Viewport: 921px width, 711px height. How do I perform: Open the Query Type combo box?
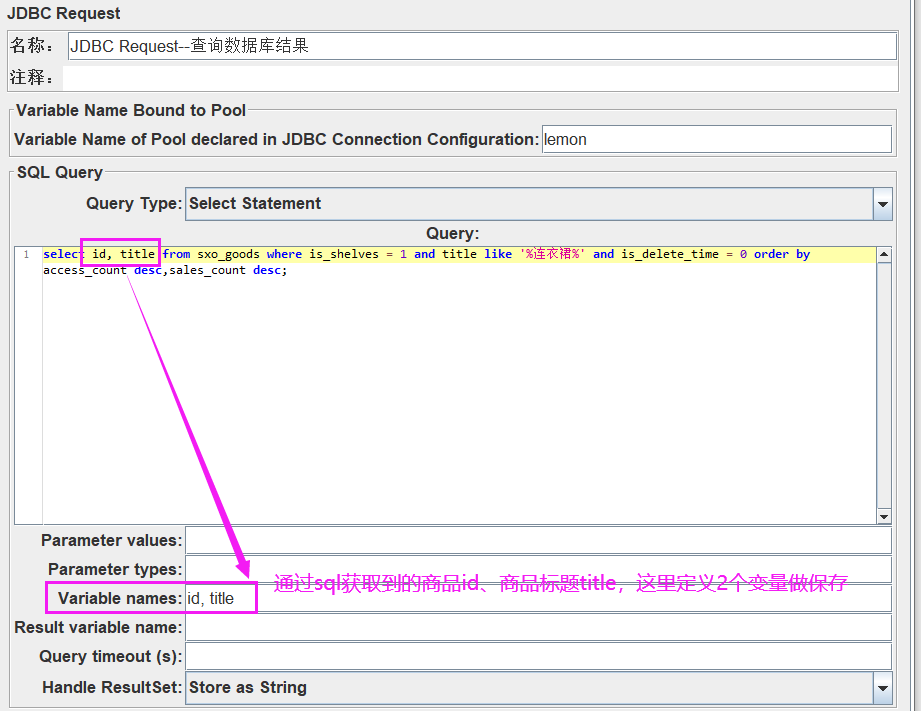pos(528,203)
